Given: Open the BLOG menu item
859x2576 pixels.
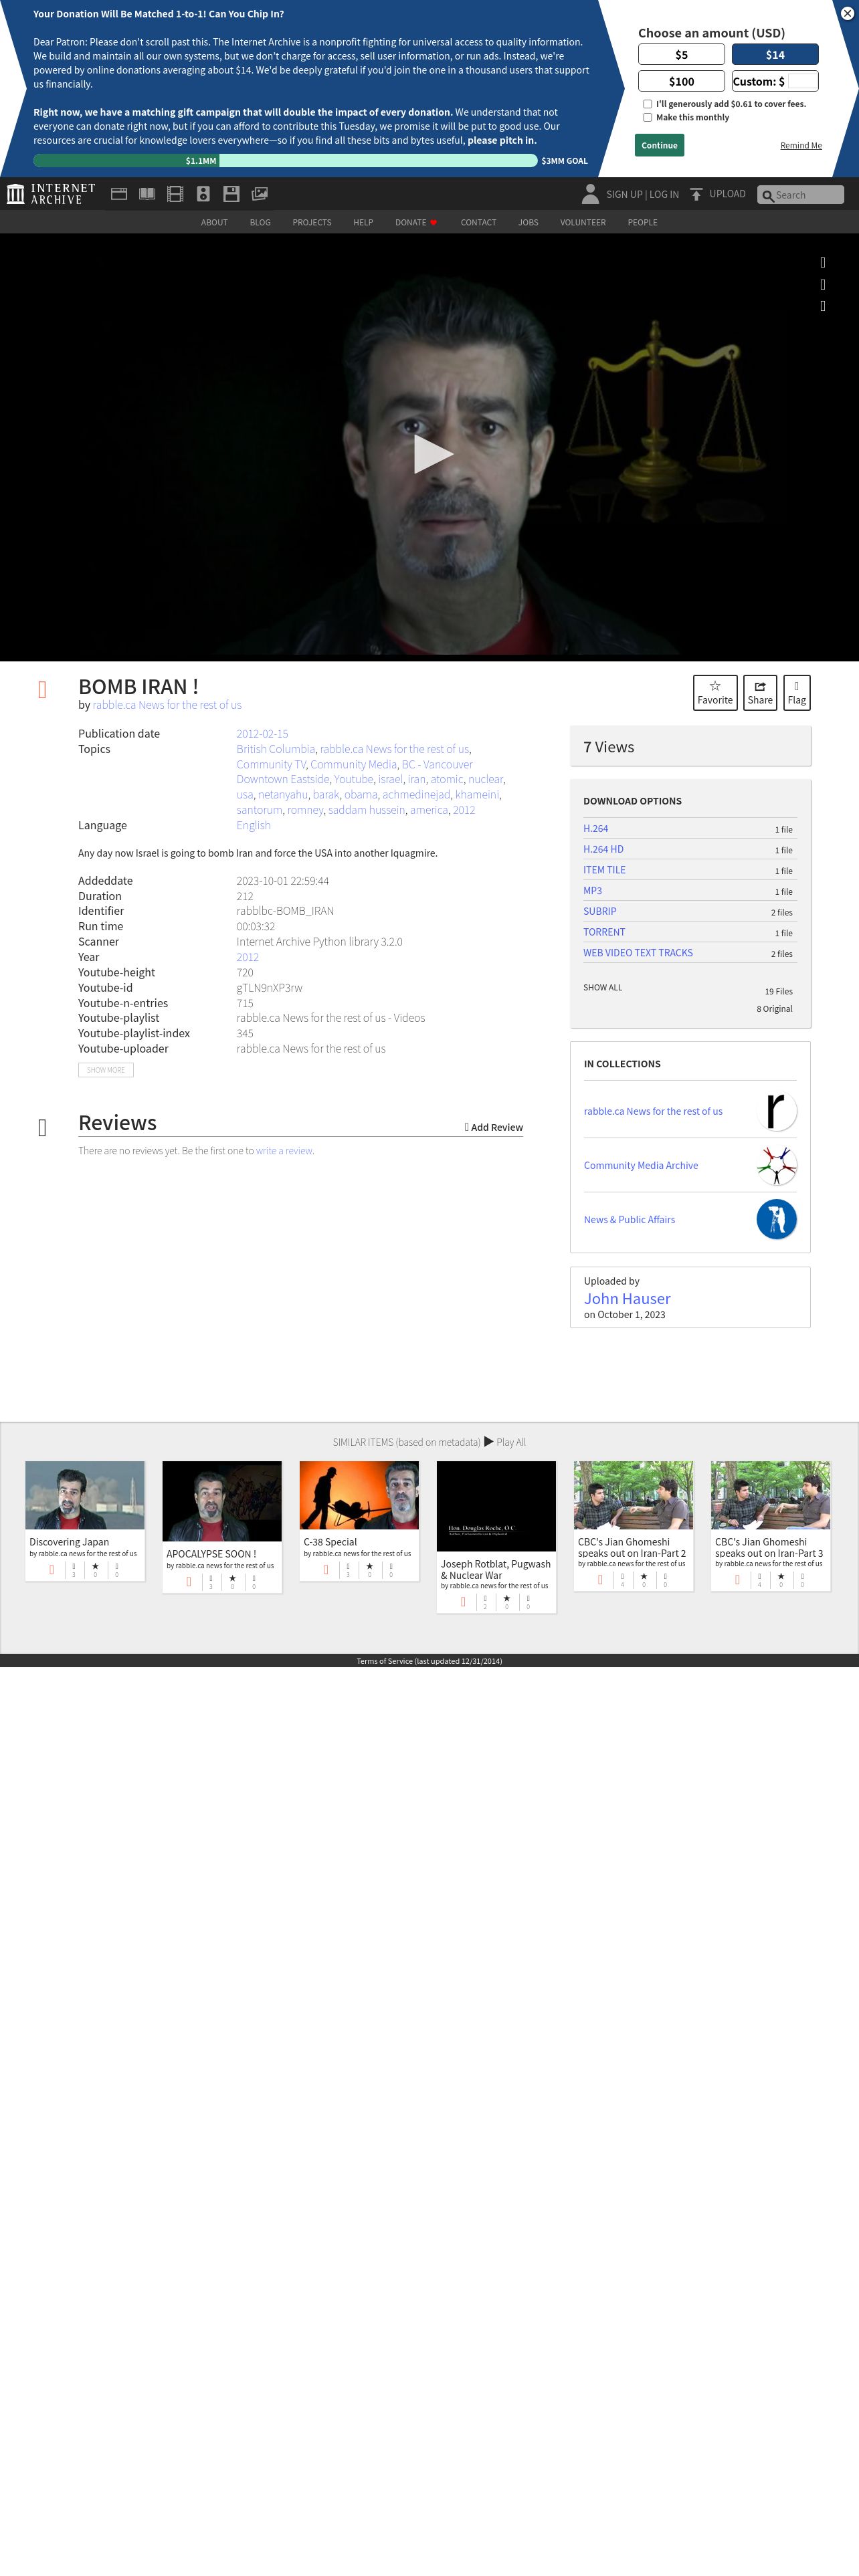Looking at the screenshot, I should point(260,223).
